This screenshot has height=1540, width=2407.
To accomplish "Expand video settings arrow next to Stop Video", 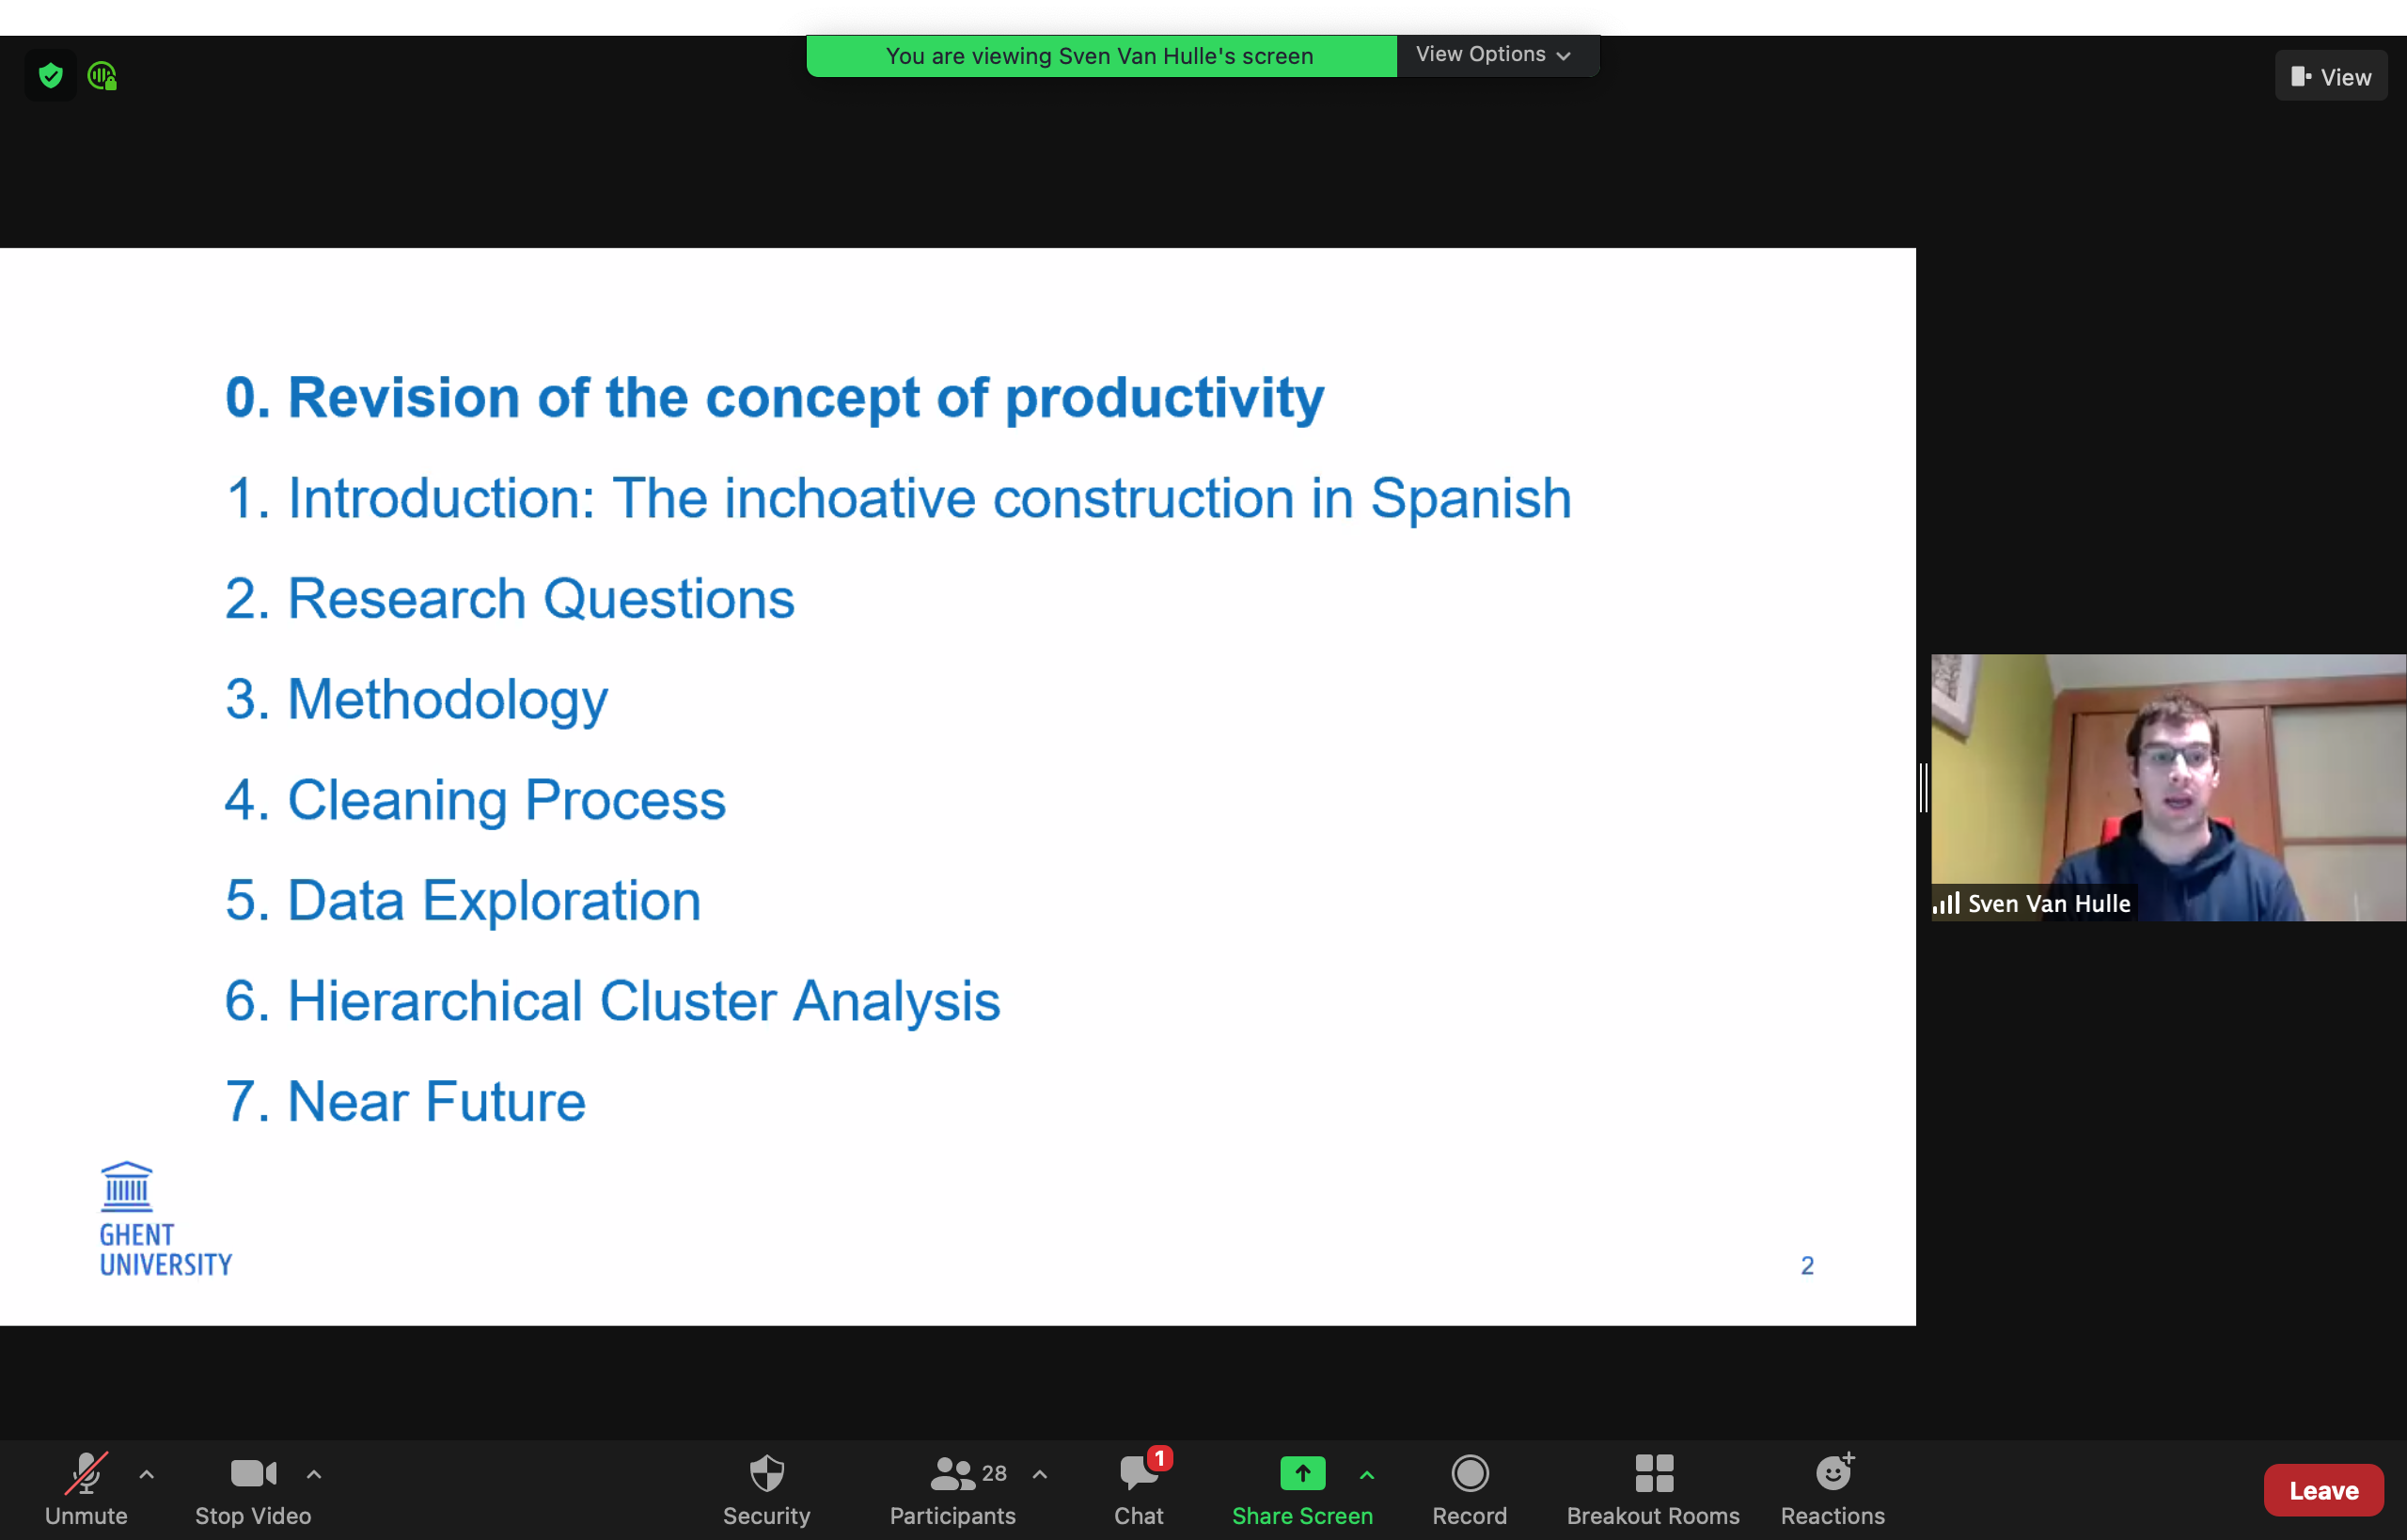I will (x=314, y=1473).
